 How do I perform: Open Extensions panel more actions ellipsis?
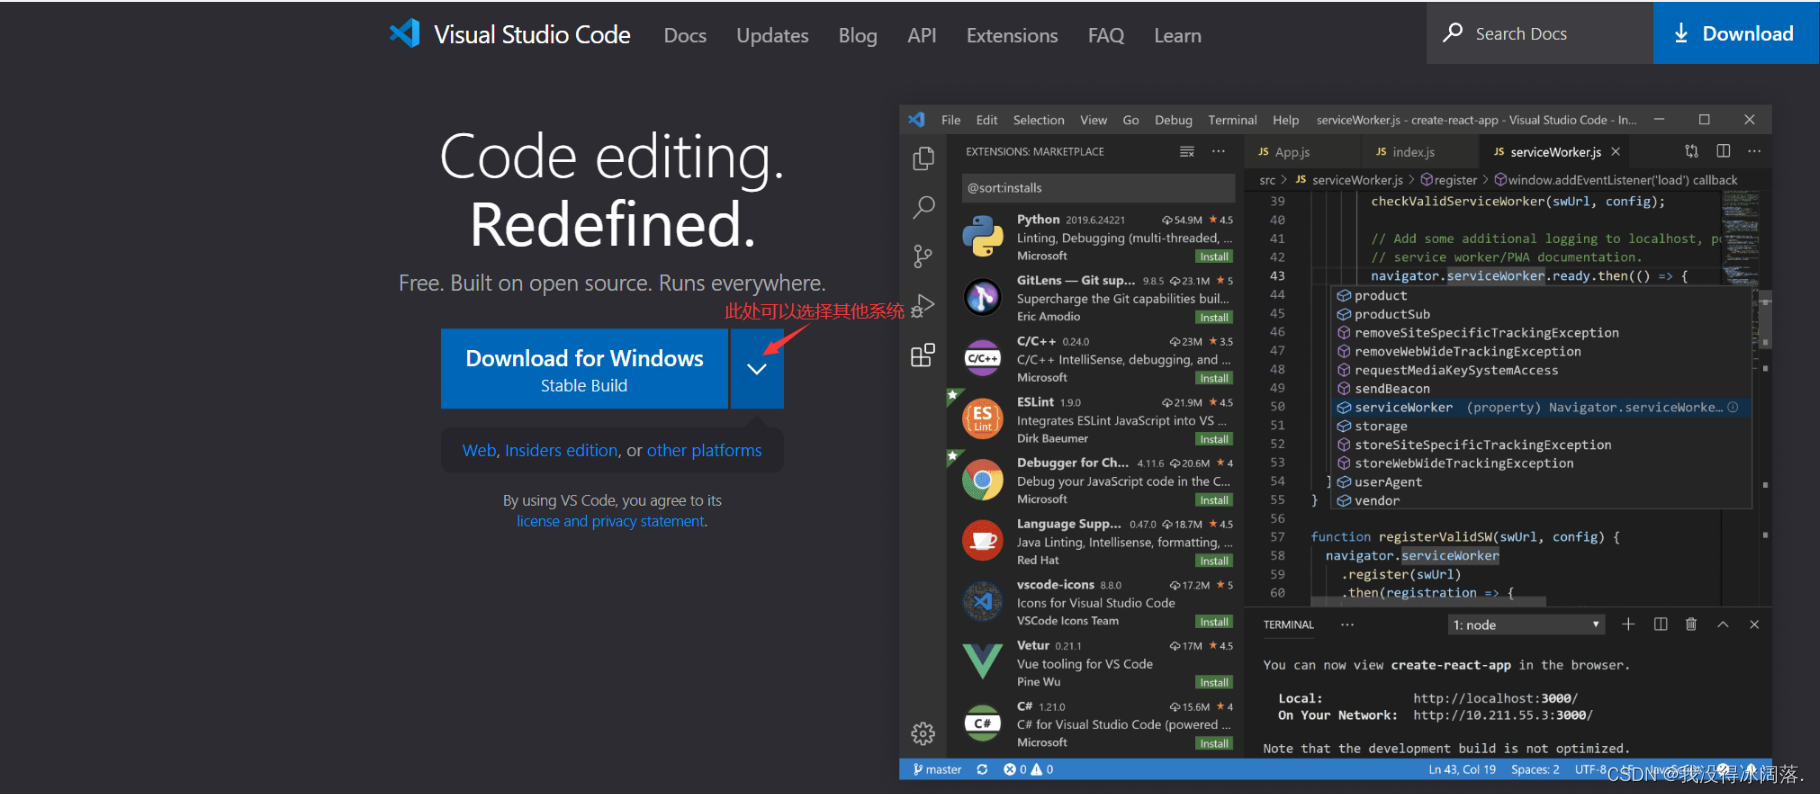click(1218, 152)
